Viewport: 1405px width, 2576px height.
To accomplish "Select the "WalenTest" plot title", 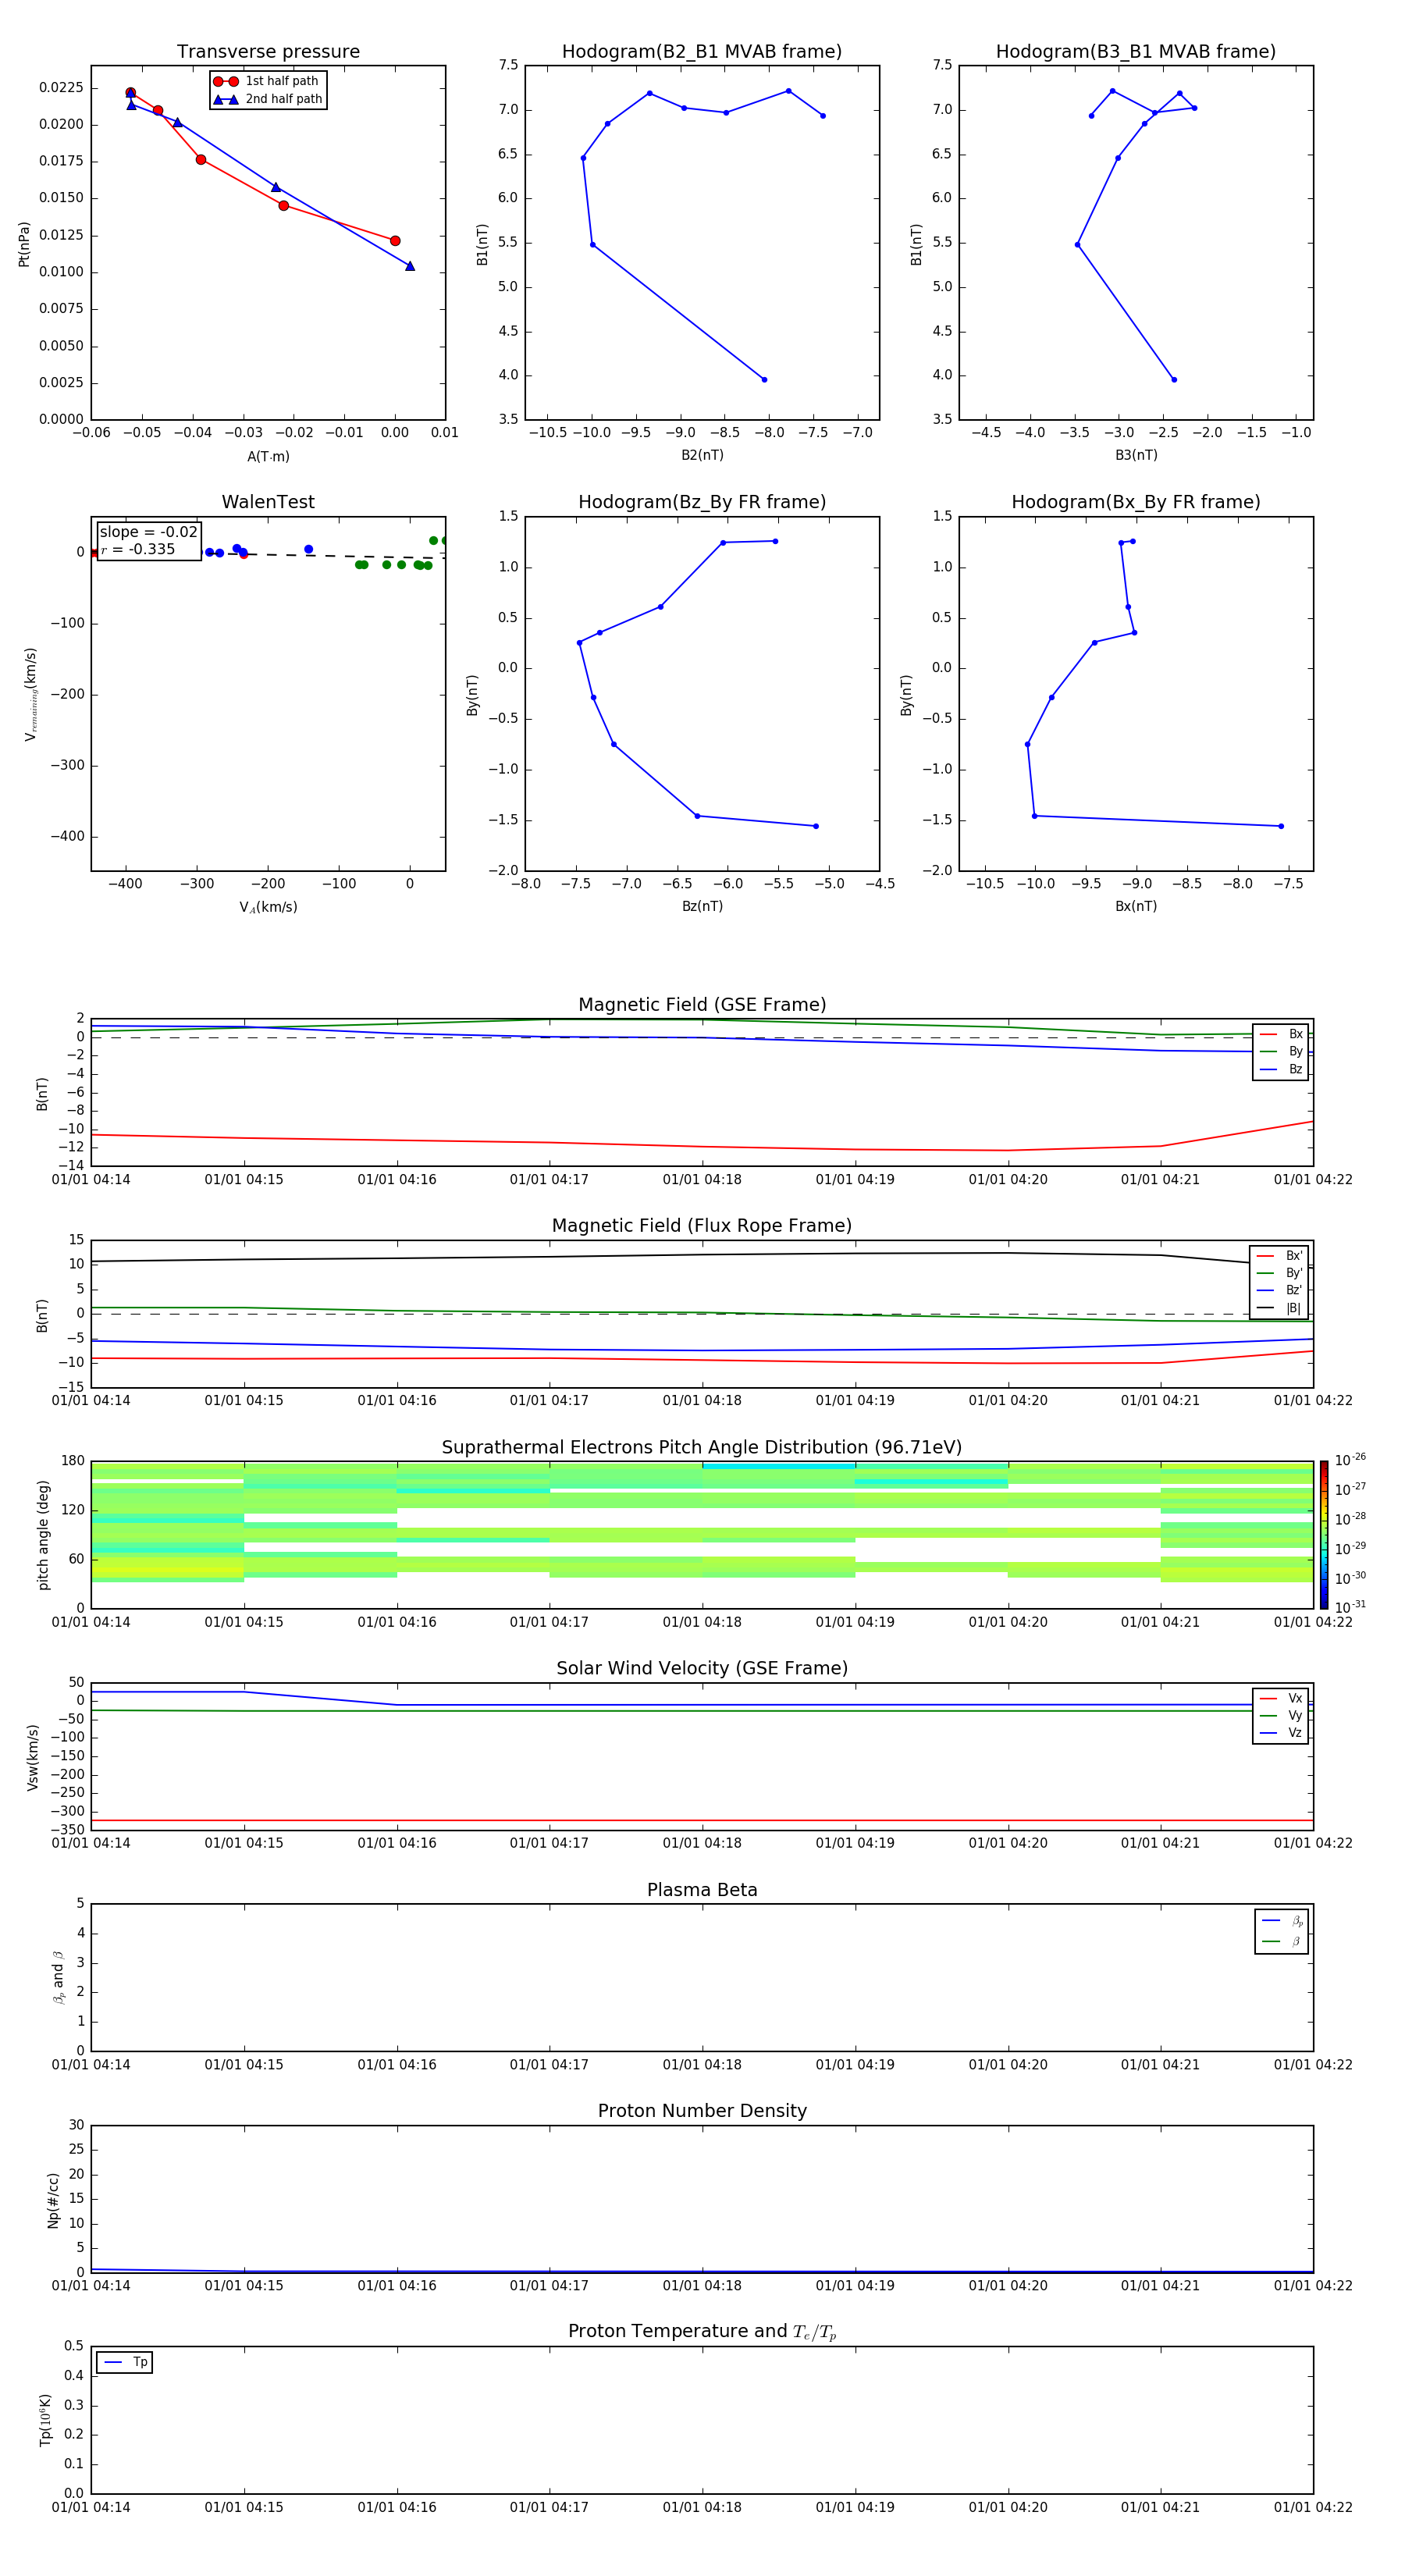I will pos(268,502).
